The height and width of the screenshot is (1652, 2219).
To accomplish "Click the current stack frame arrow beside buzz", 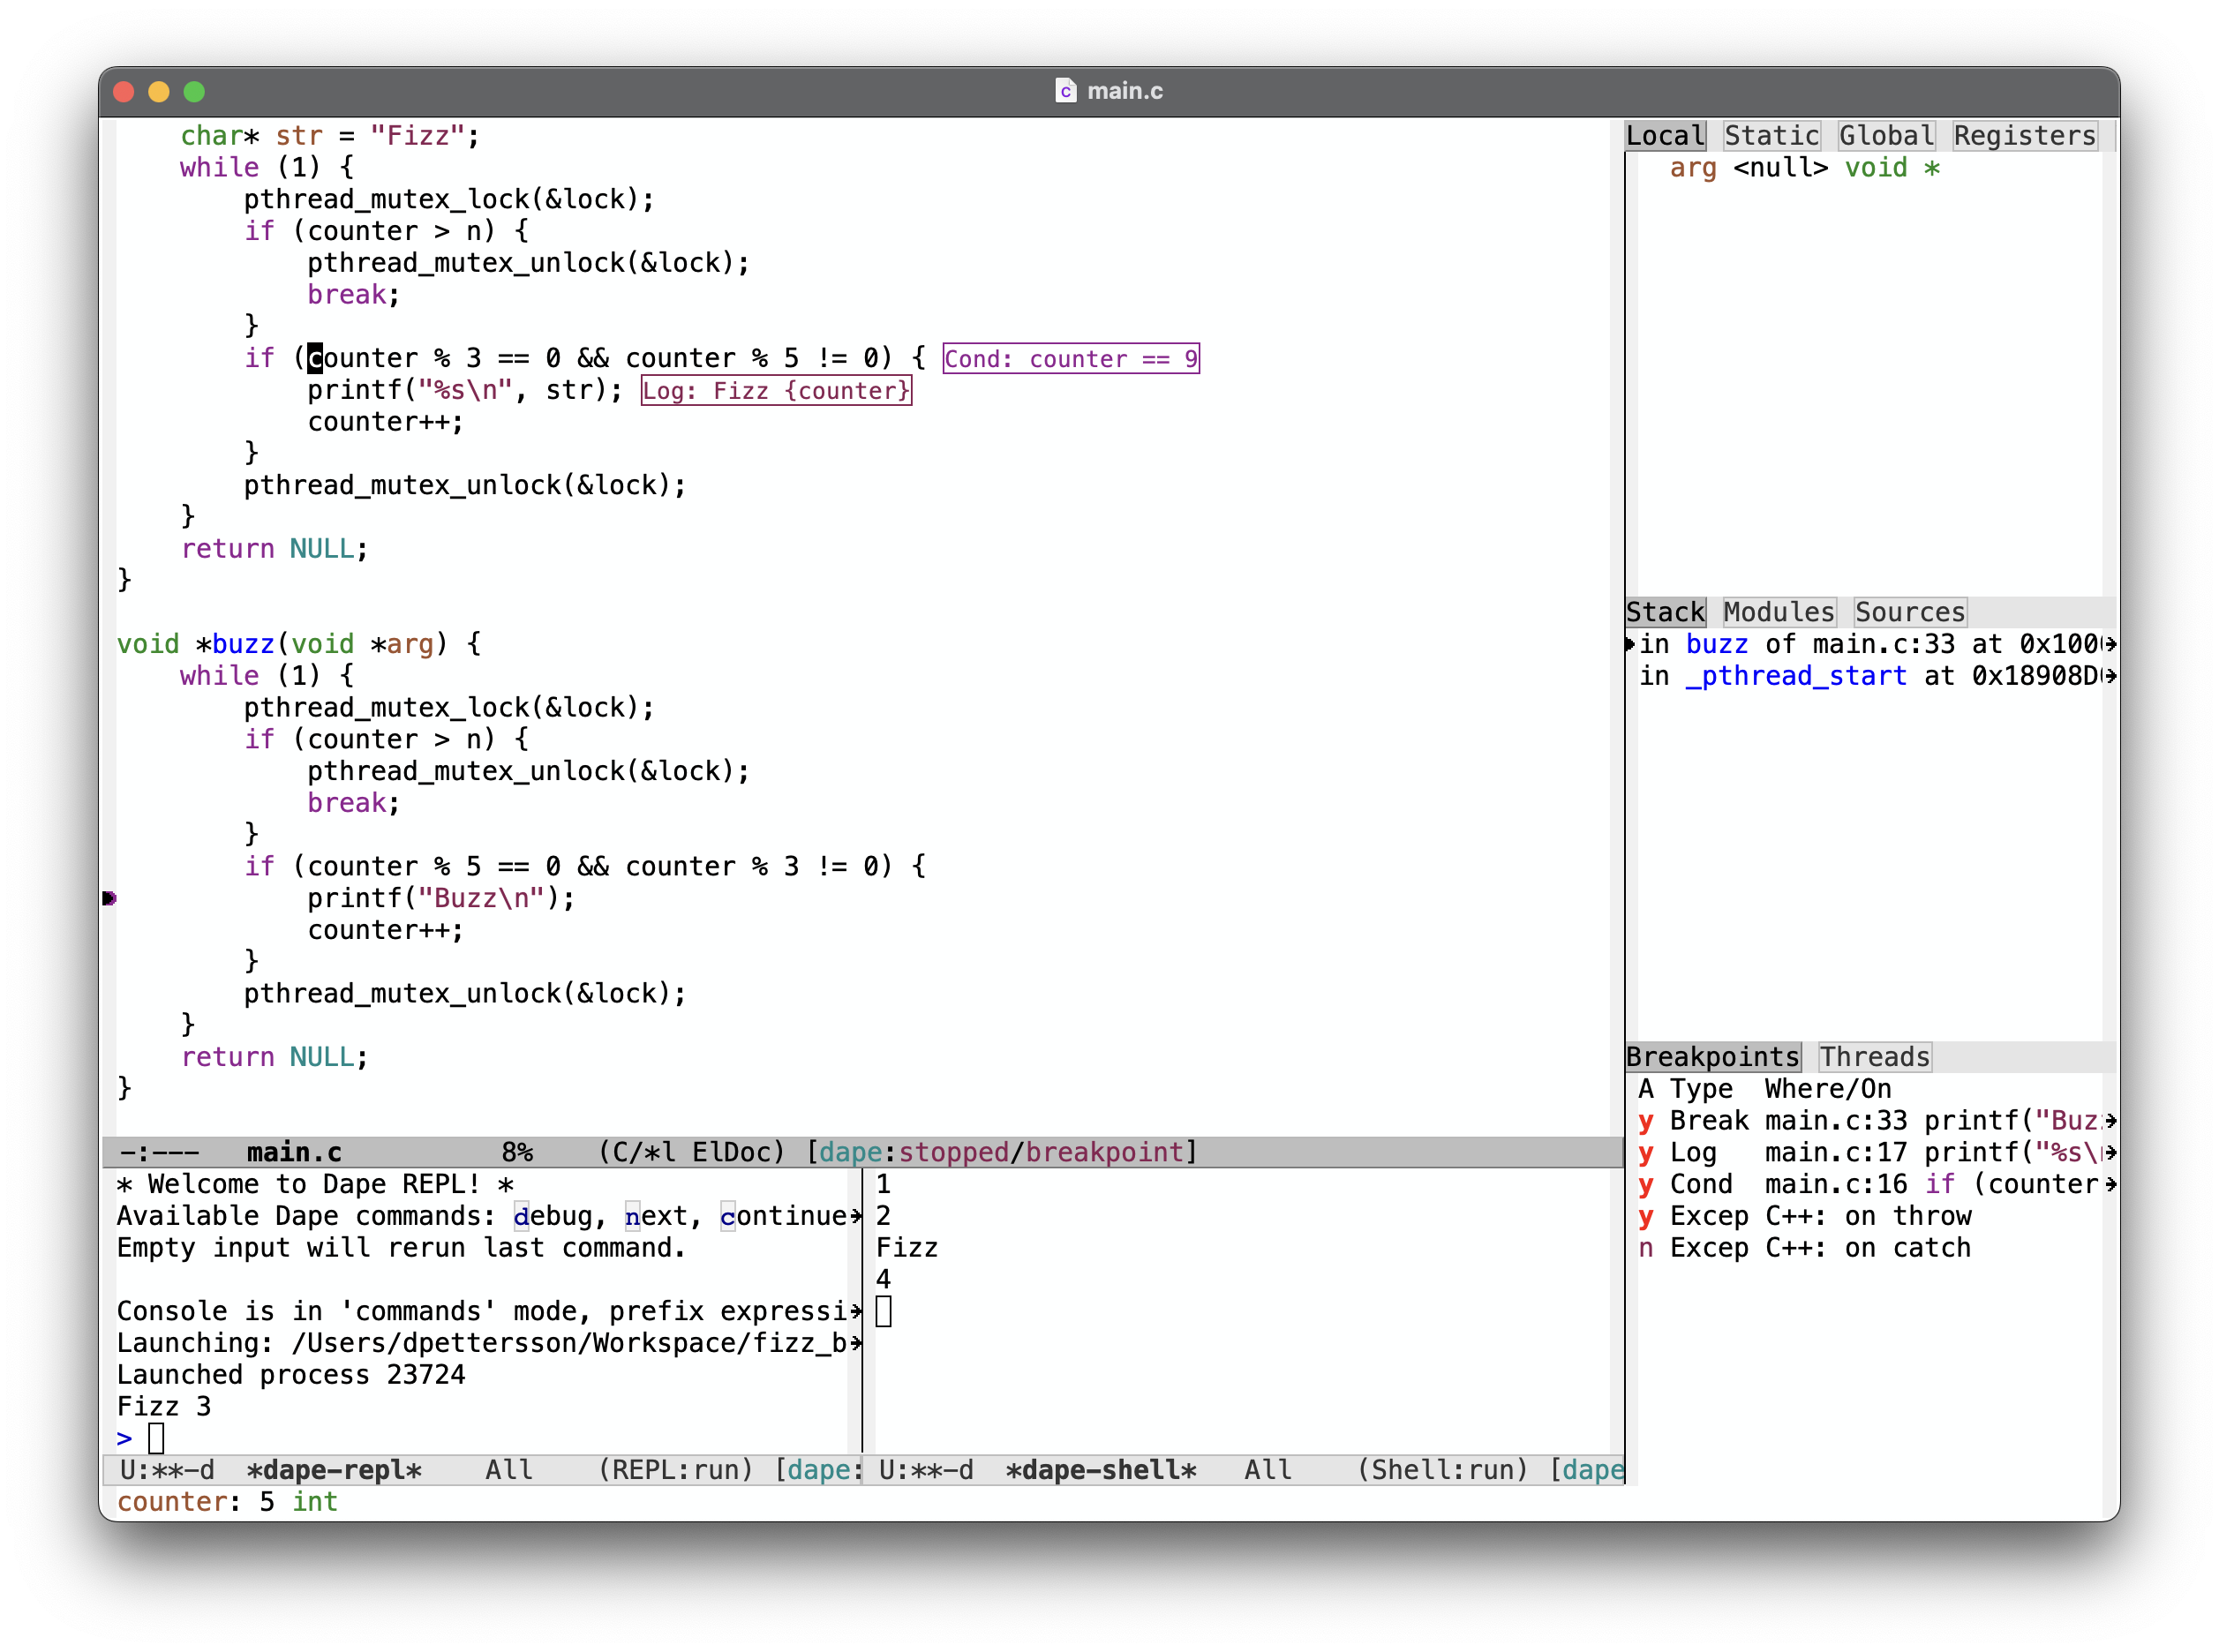I will 1630,644.
